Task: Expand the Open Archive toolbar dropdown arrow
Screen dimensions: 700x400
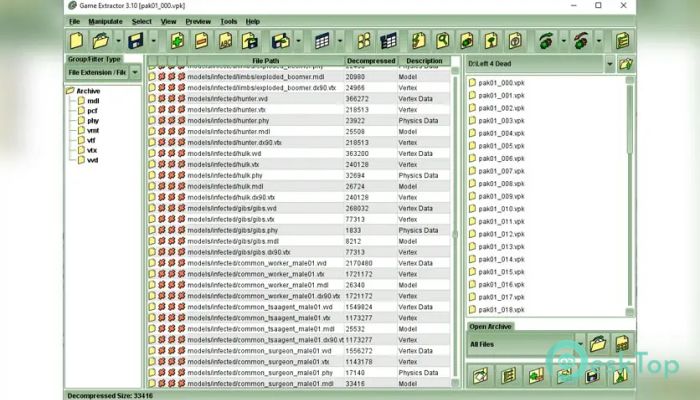Action: [118, 41]
